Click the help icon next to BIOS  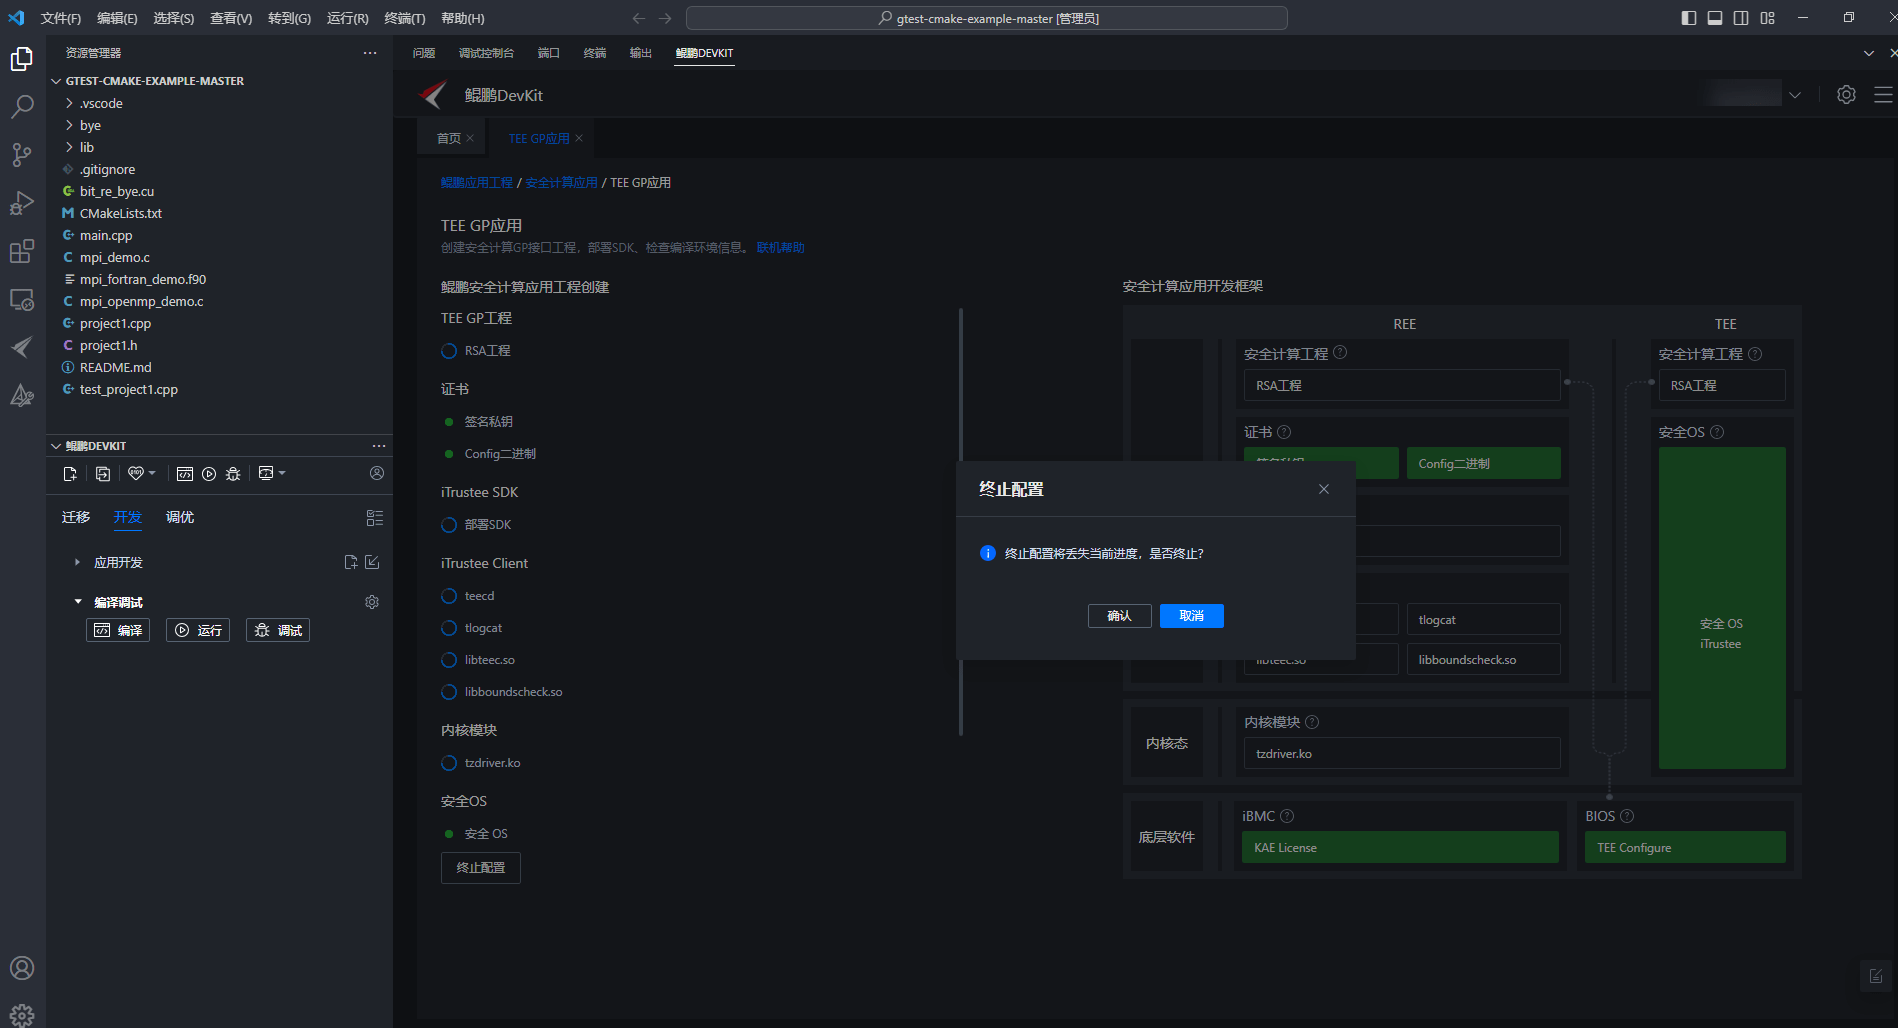(1627, 816)
